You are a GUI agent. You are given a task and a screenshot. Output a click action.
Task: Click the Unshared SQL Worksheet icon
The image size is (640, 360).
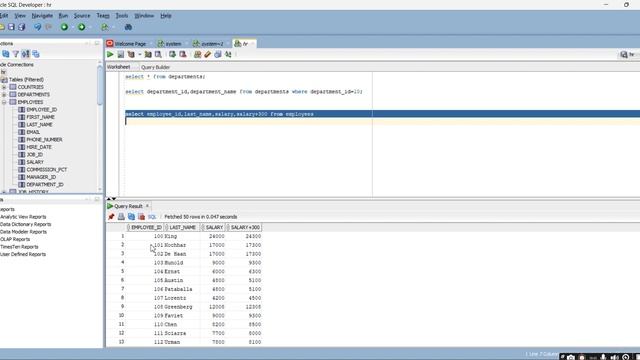point(198,54)
